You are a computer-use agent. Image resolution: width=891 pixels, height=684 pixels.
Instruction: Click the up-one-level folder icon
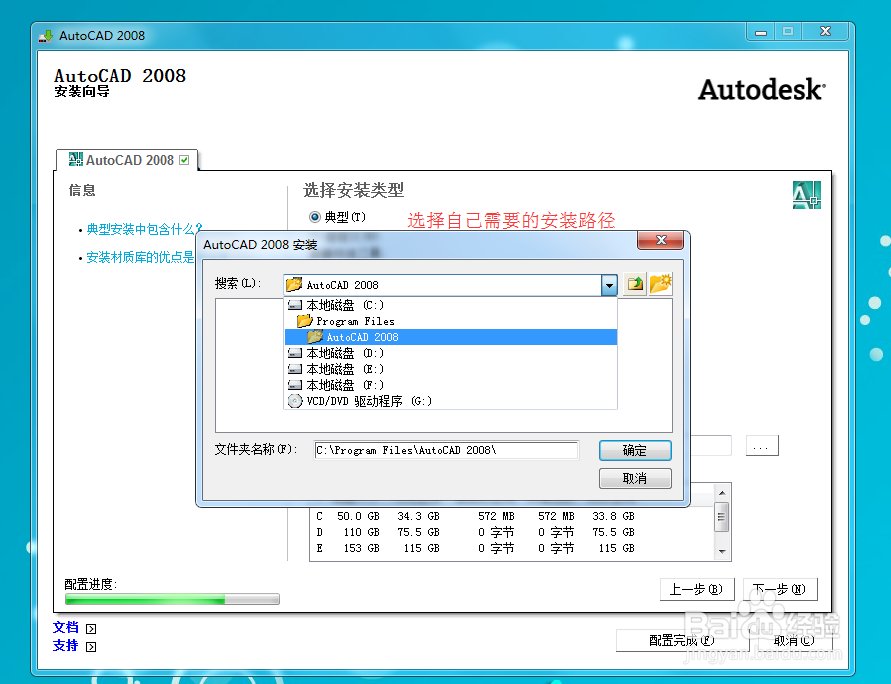pos(635,283)
